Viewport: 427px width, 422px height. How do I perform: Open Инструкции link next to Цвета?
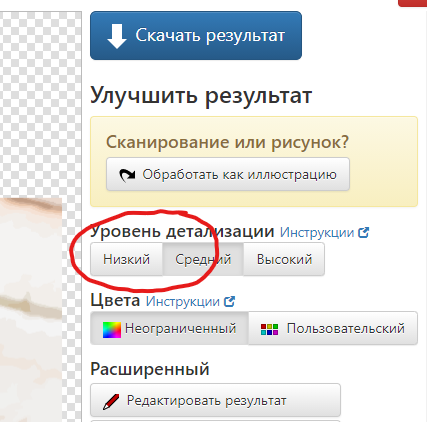pyautogui.click(x=183, y=302)
